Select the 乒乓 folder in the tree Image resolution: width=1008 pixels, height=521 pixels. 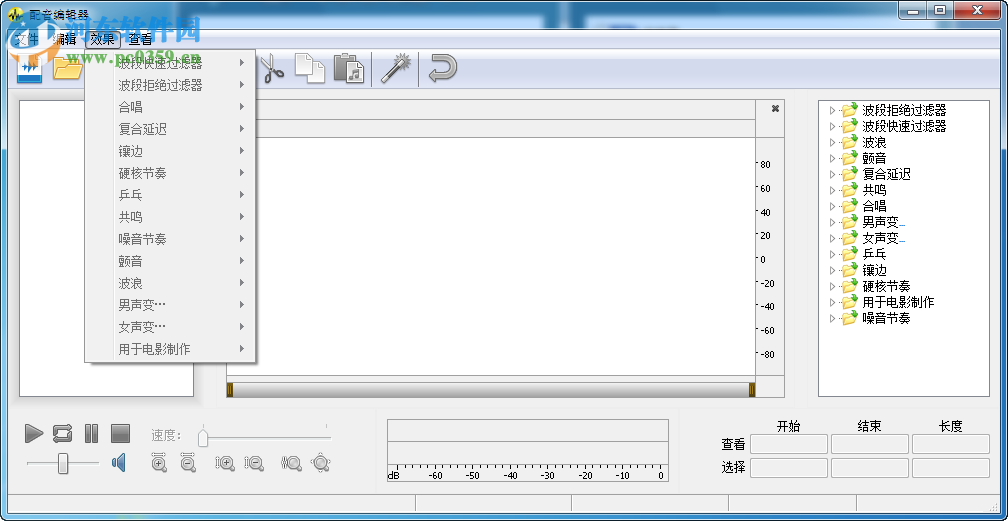tap(865, 254)
